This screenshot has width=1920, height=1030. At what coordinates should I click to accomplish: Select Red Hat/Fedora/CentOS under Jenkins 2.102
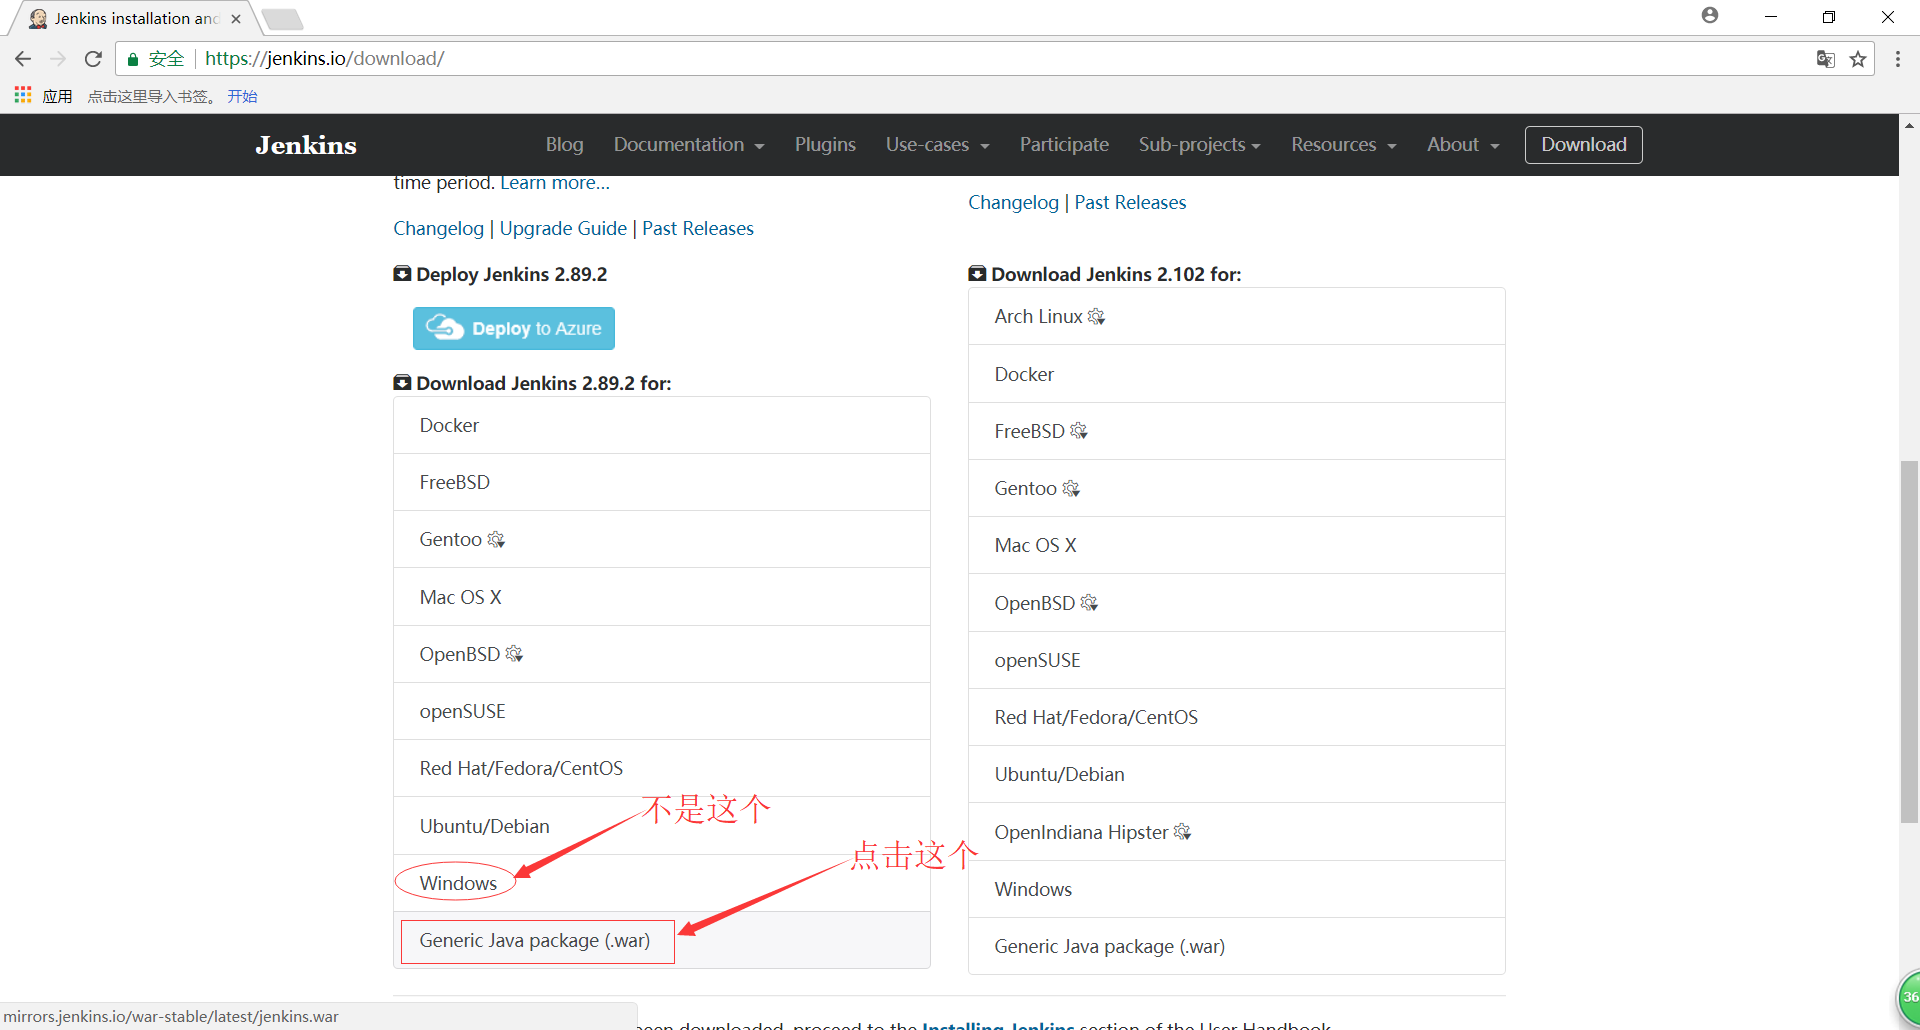coord(1237,717)
